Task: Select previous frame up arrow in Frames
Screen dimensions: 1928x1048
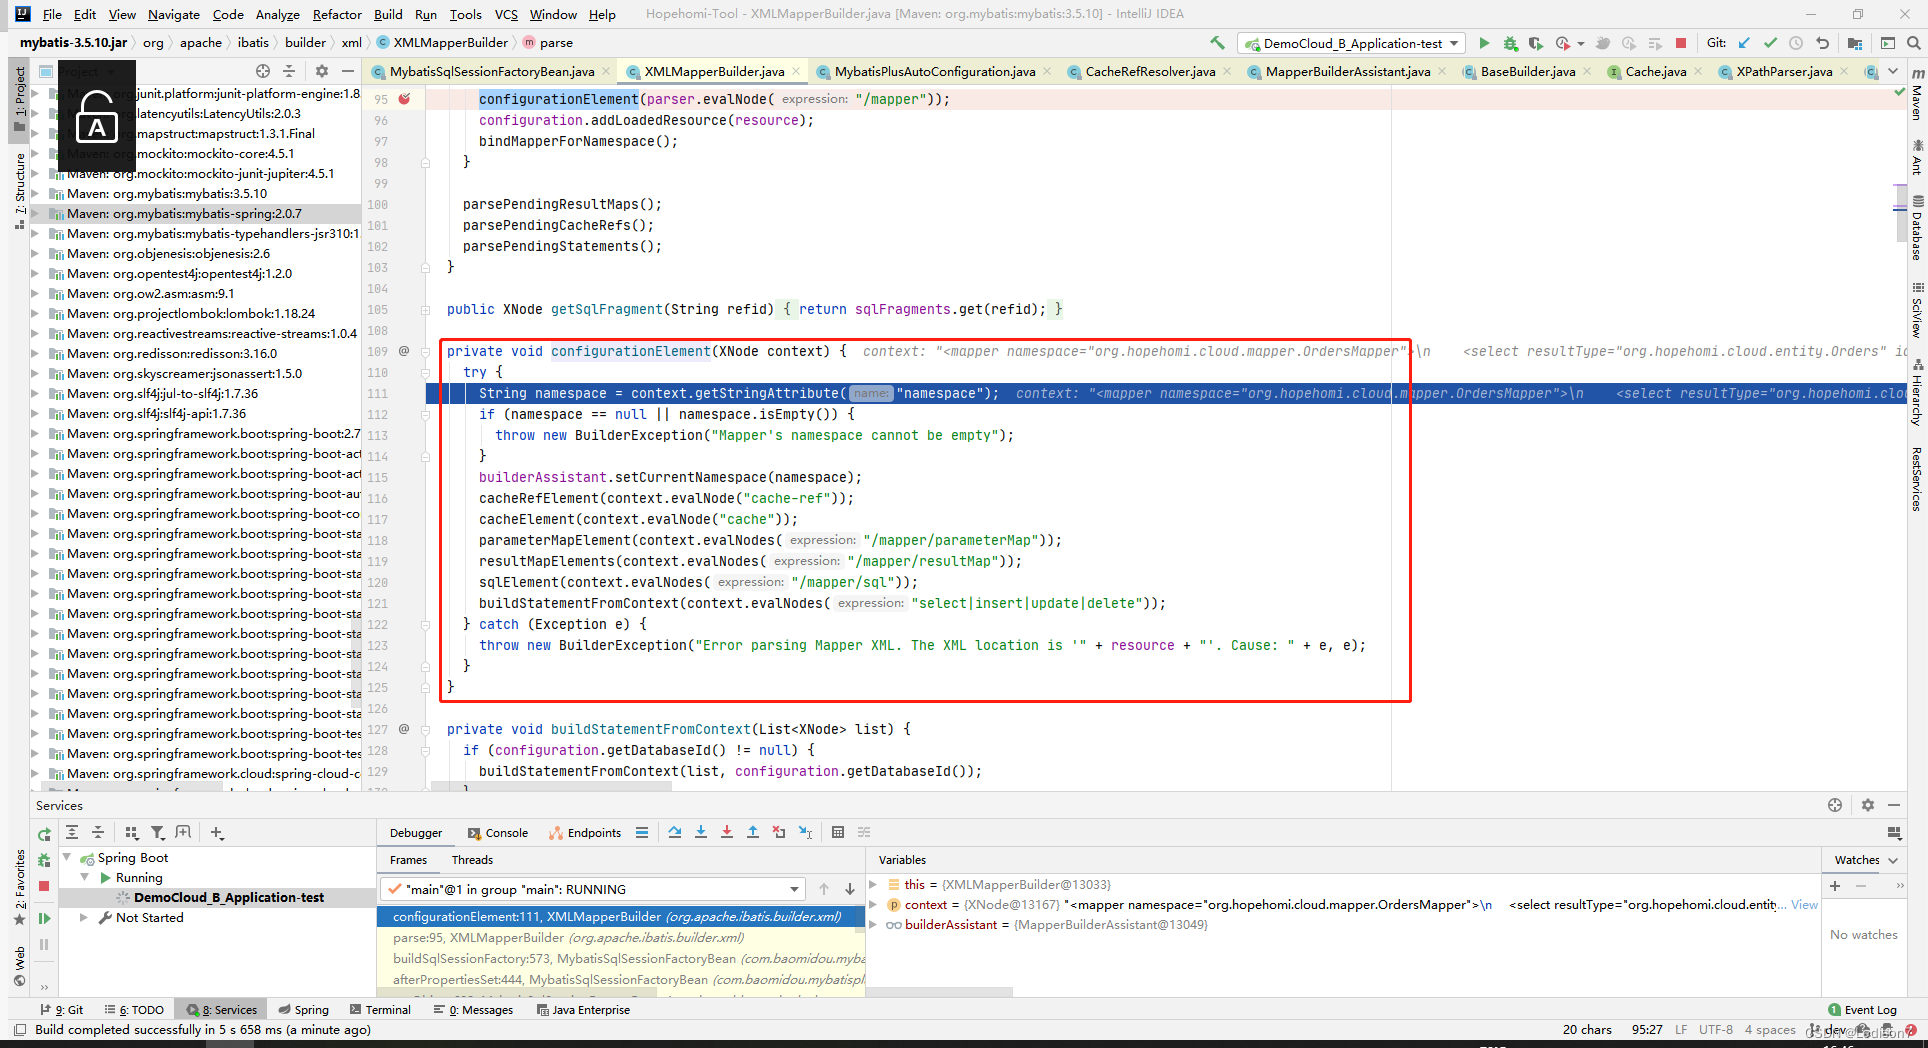Action: point(824,889)
